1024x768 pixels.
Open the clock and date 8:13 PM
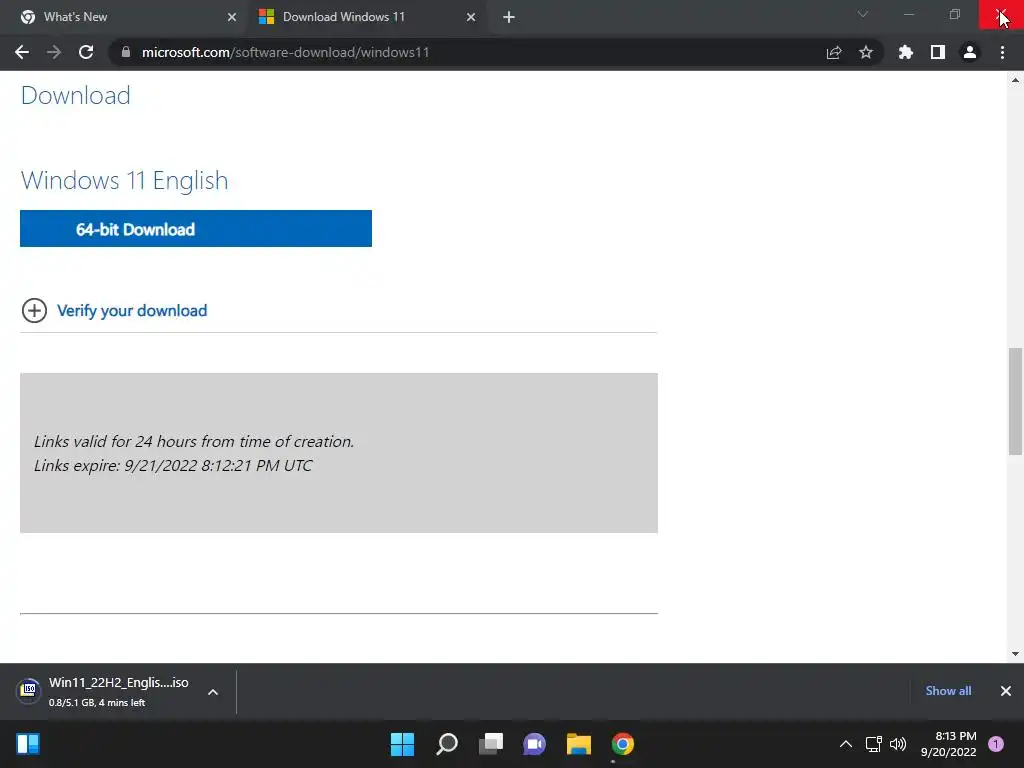click(x=948, y=744)
